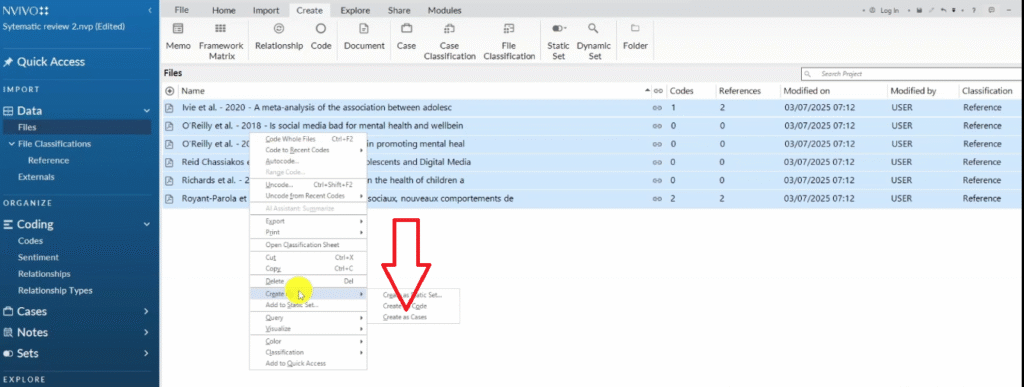Open the Color submenu in context menu
The image size is (1024, 387).
(308, 341)
